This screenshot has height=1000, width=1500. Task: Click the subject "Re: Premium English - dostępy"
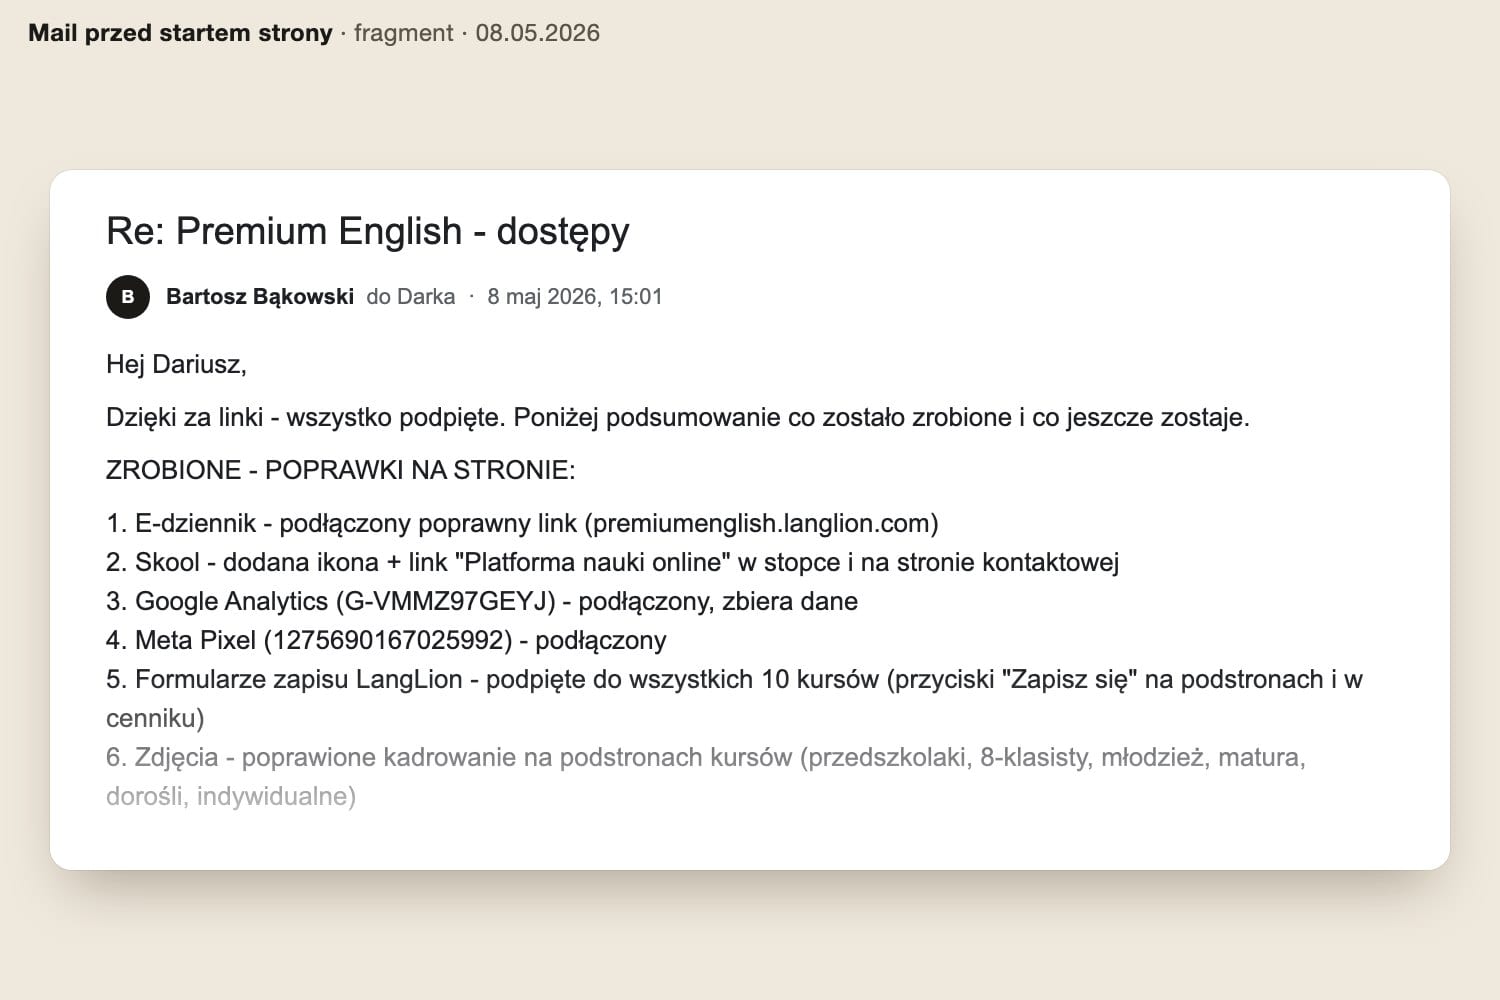point(368,231)
